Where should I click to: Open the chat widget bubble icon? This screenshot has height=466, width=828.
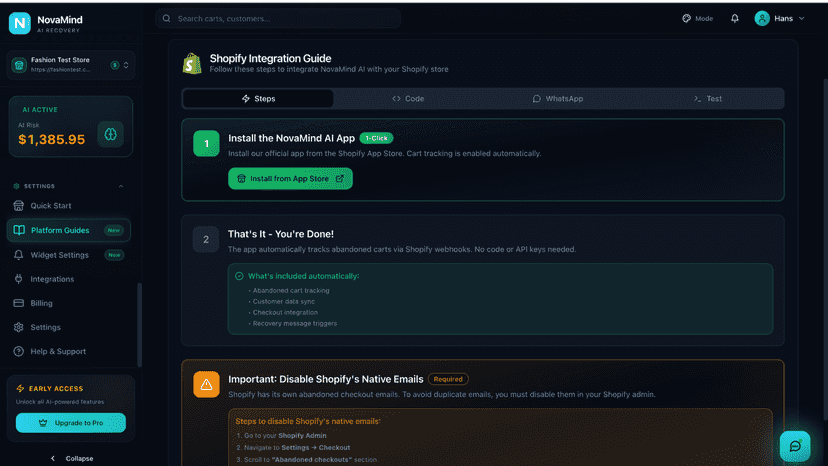tap(795, 446)
